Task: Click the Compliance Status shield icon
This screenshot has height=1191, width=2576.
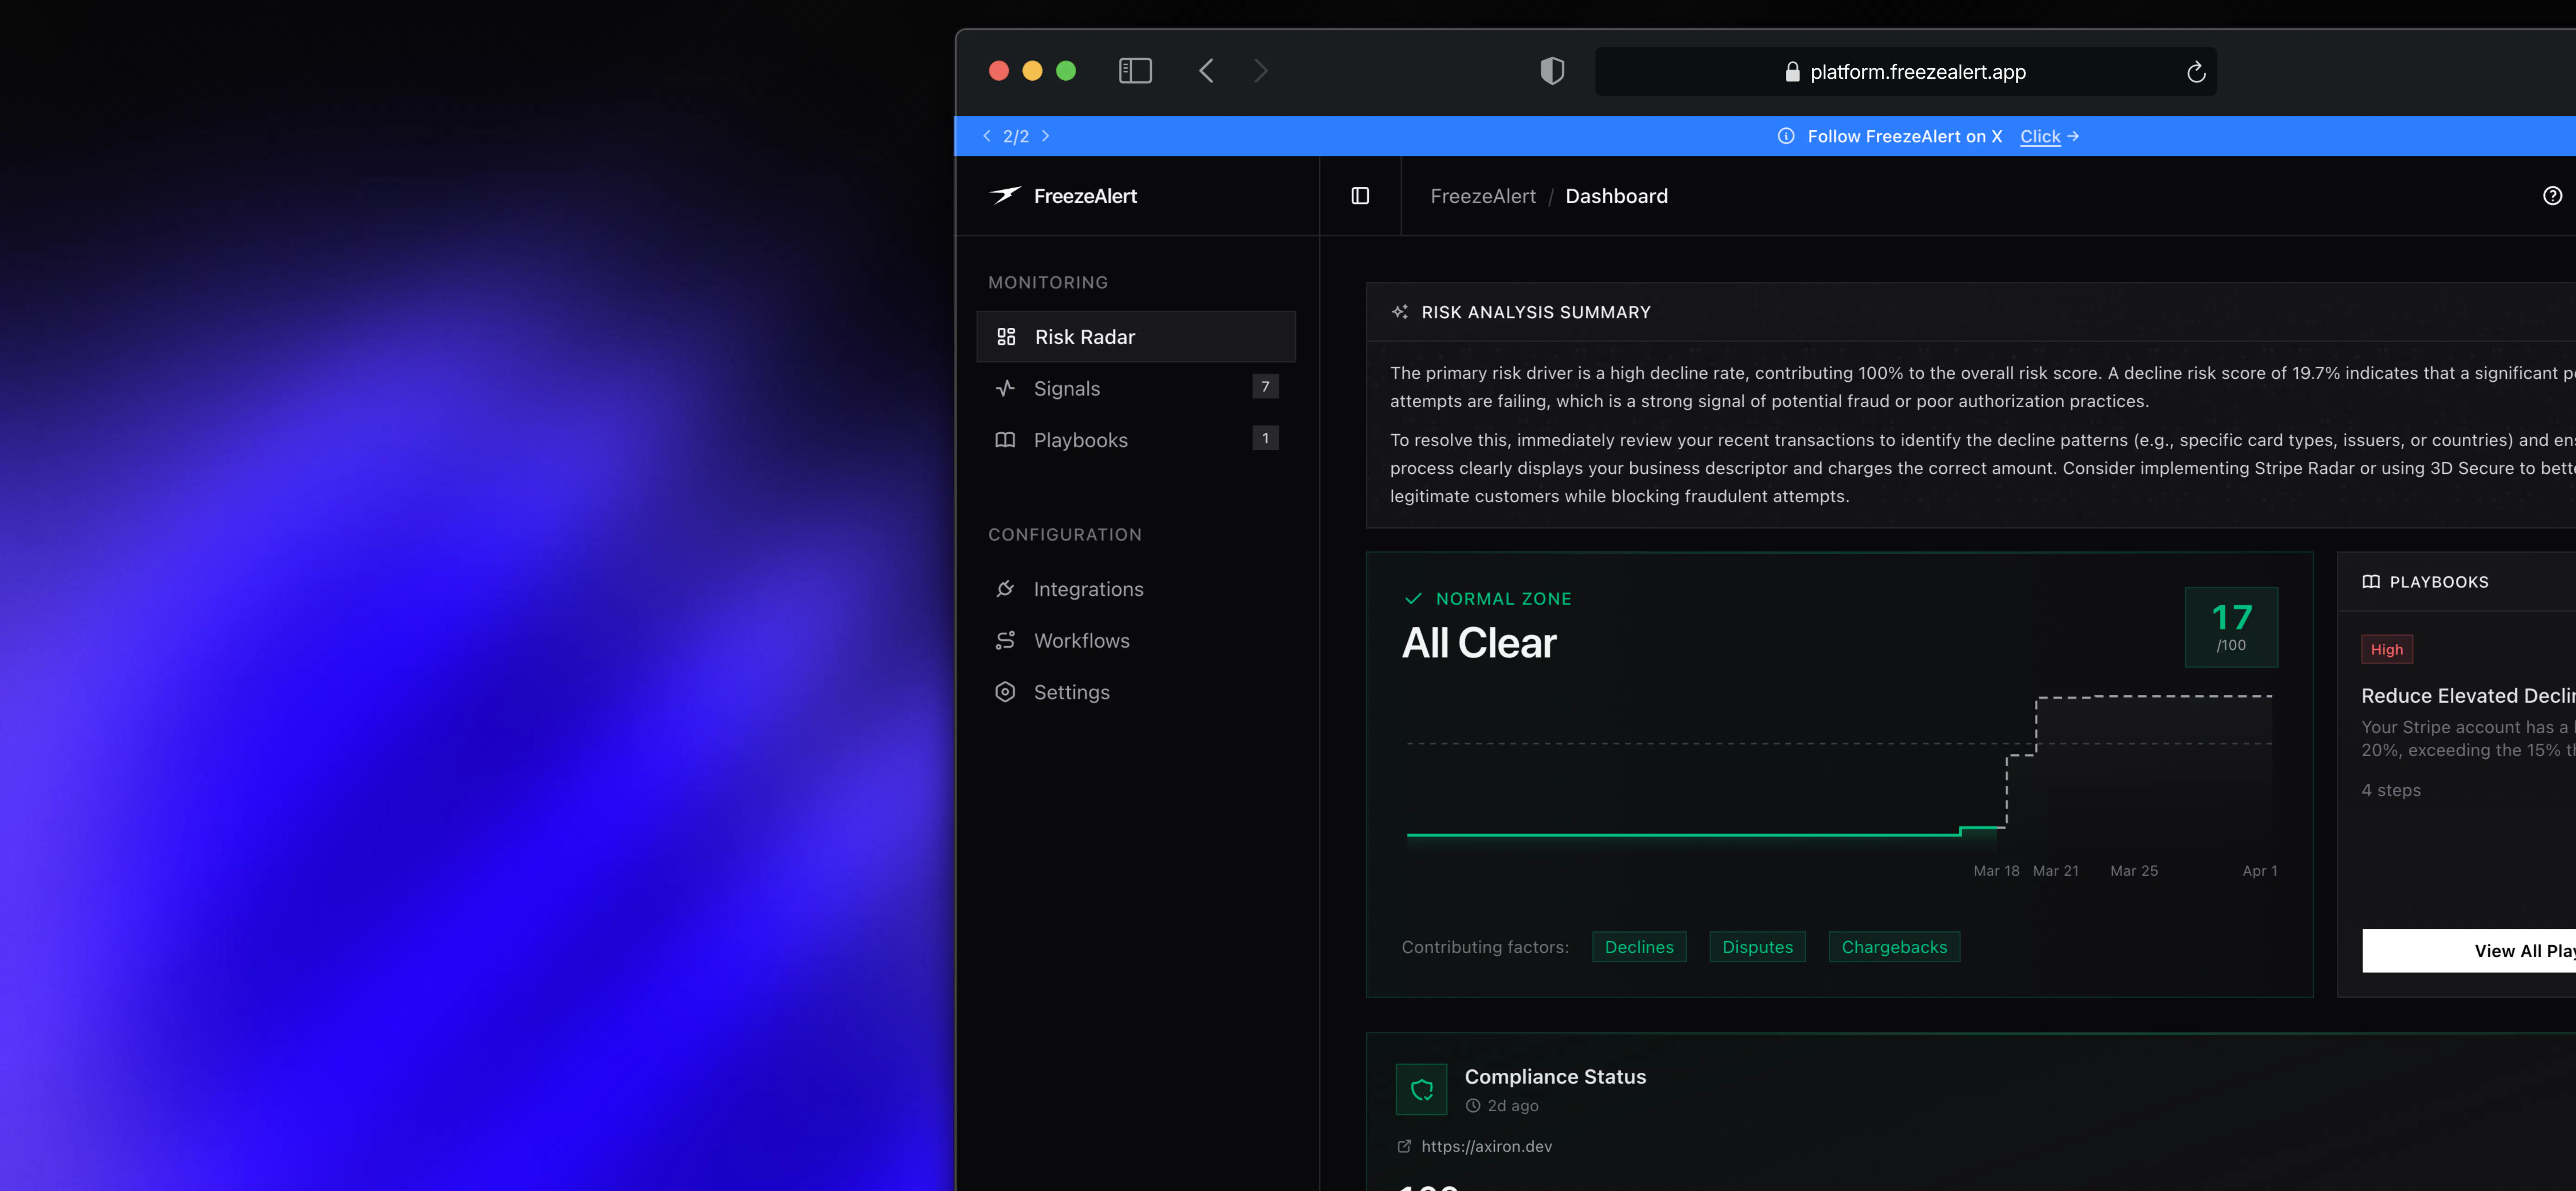Action: 1422,1089
